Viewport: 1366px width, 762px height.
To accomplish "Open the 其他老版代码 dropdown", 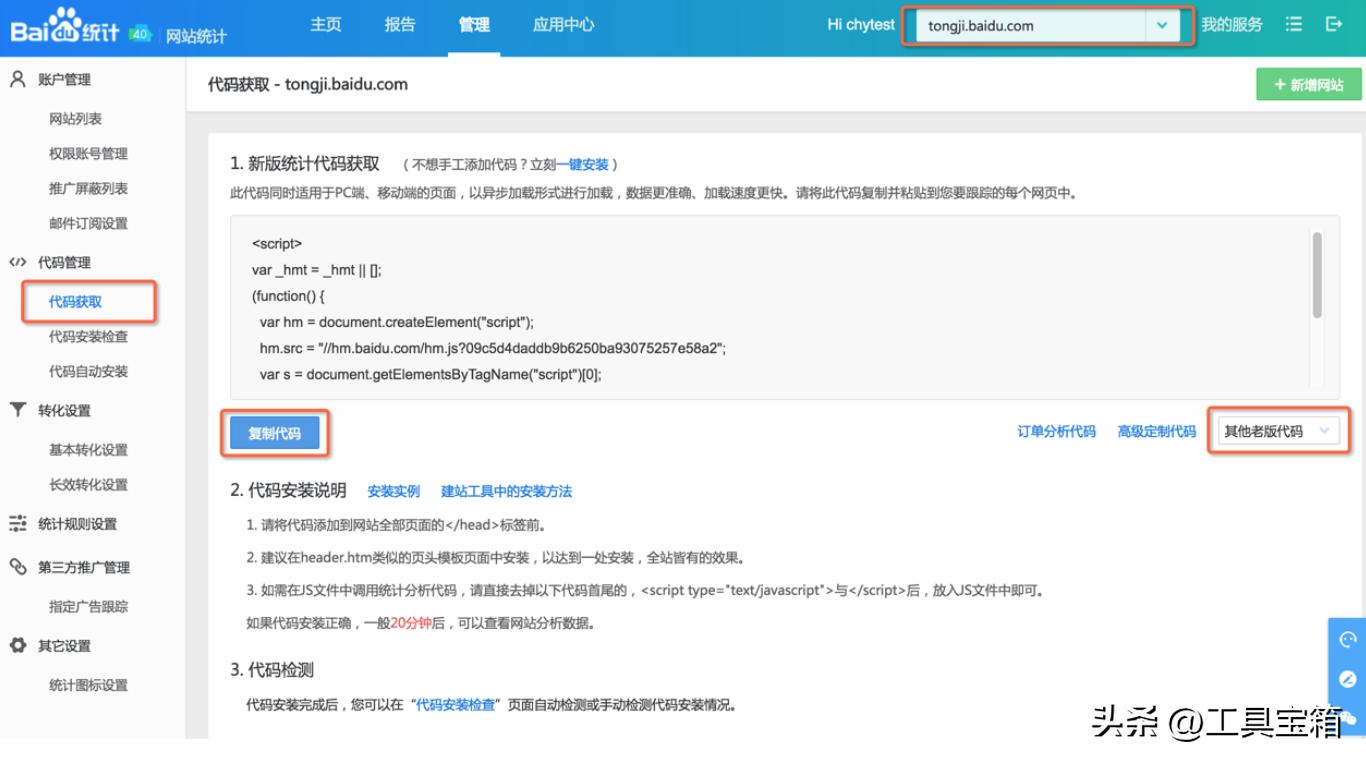I will click(x=1280, y=432).
